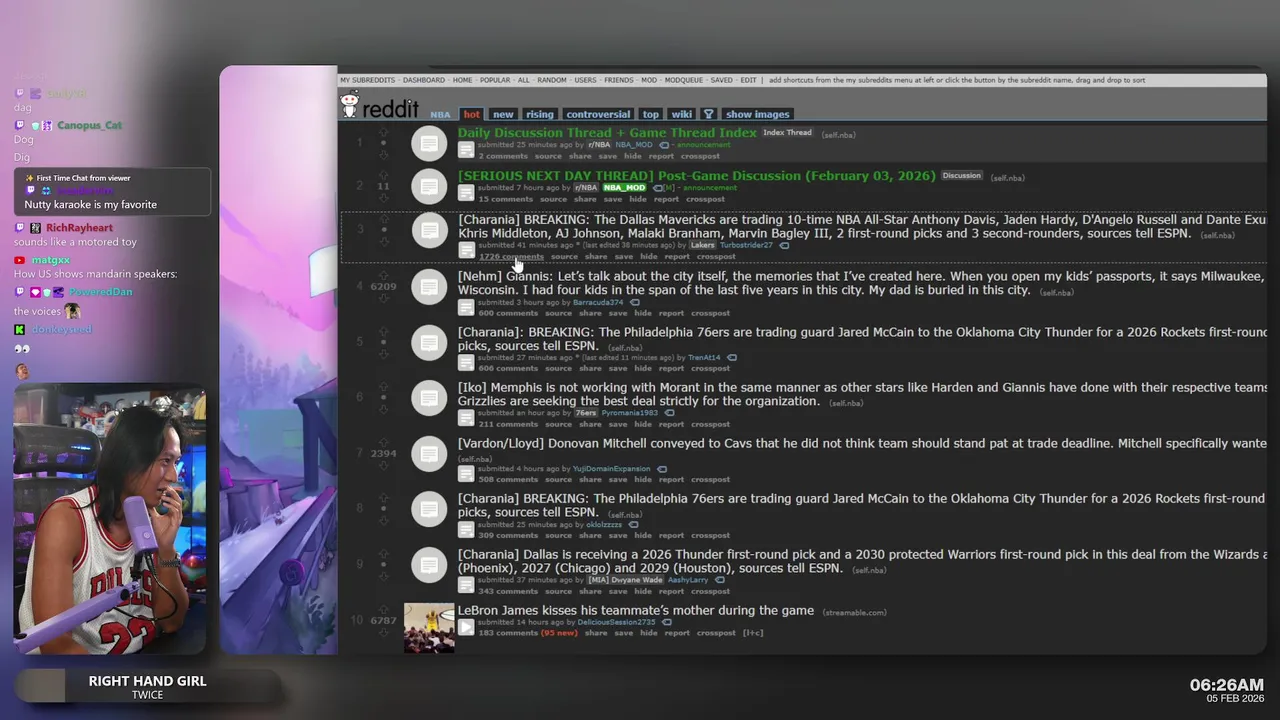Viewport: 1280px width, 720px height.
Task: Open SAVED in the top bar
Action: 721,80
